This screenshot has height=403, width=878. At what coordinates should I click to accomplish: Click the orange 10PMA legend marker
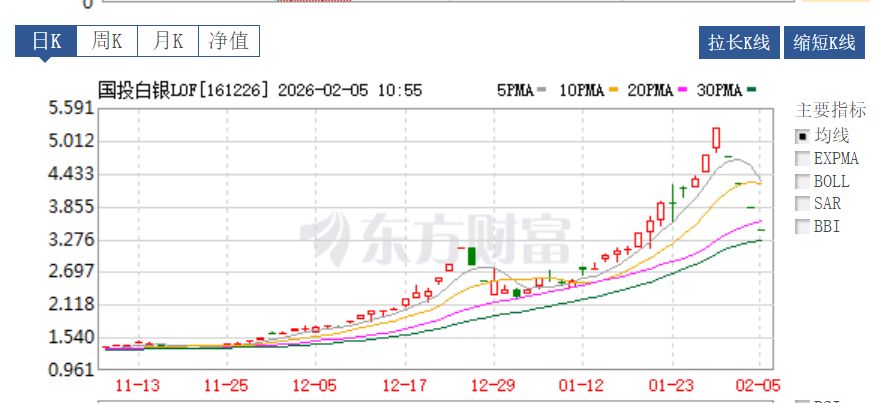click(612, 90)
